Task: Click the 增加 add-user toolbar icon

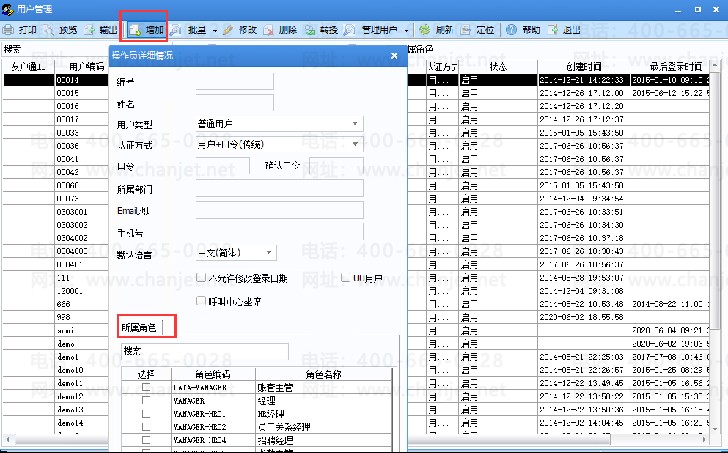Action: pos(135,30)
